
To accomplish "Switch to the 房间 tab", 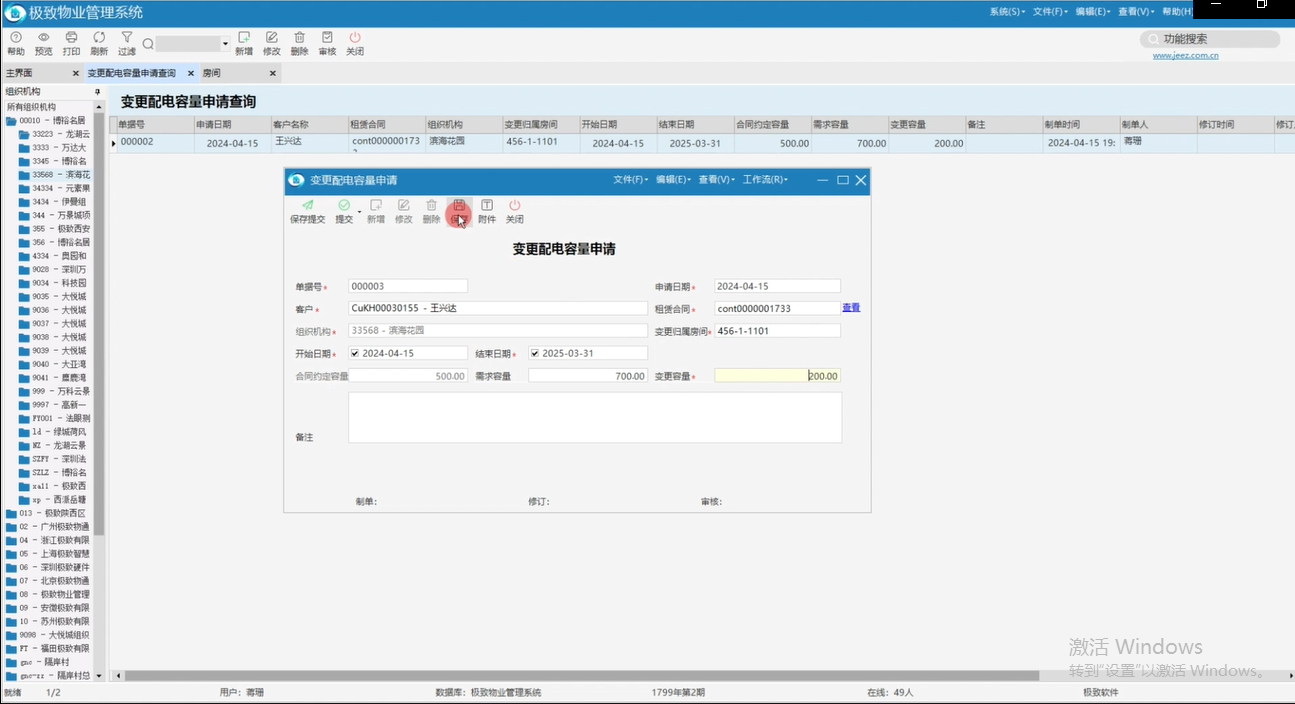I will (x=212, y=73).
